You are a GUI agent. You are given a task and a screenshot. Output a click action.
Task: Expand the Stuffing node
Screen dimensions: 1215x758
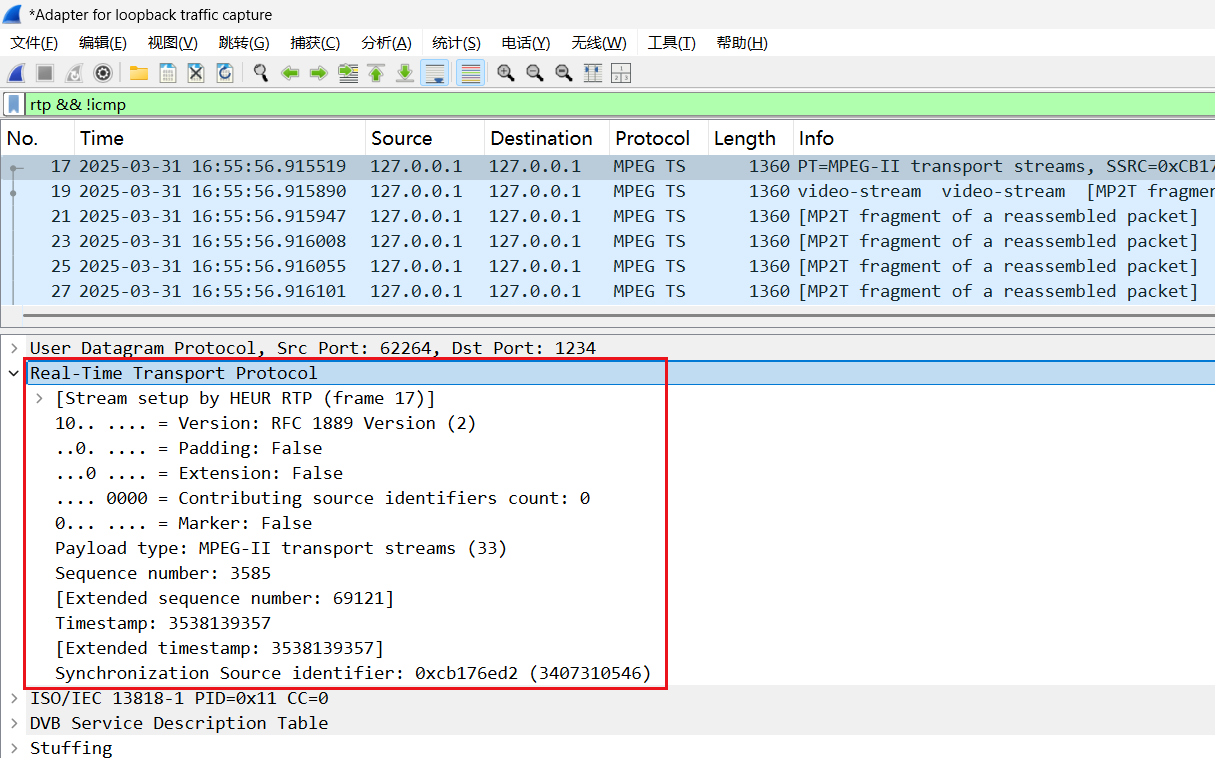[x=14, y=748]
